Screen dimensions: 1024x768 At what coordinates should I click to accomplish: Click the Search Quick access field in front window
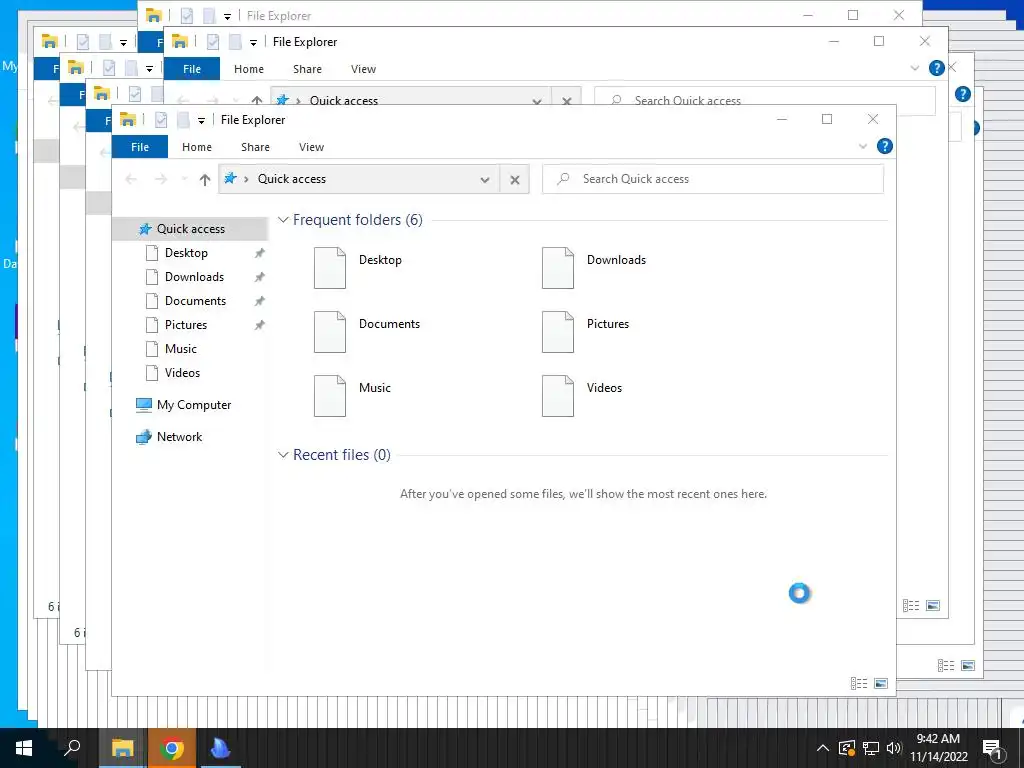point(712,179)
